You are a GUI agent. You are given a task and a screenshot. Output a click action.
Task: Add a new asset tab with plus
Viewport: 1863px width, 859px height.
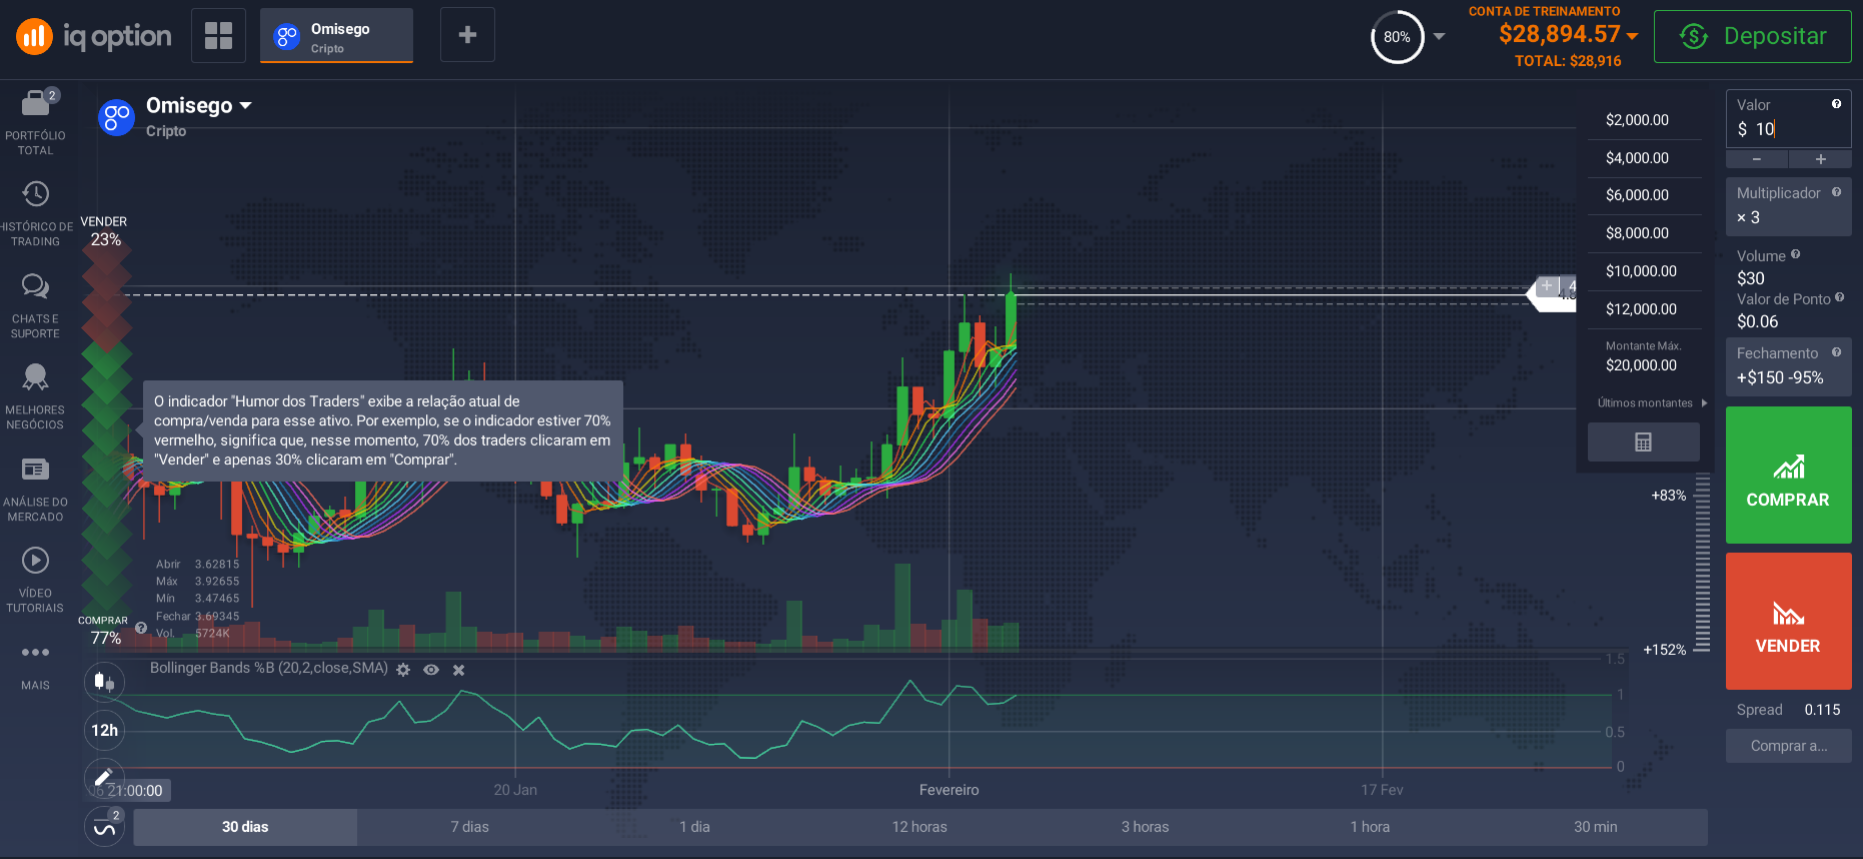tap(467, 35)
